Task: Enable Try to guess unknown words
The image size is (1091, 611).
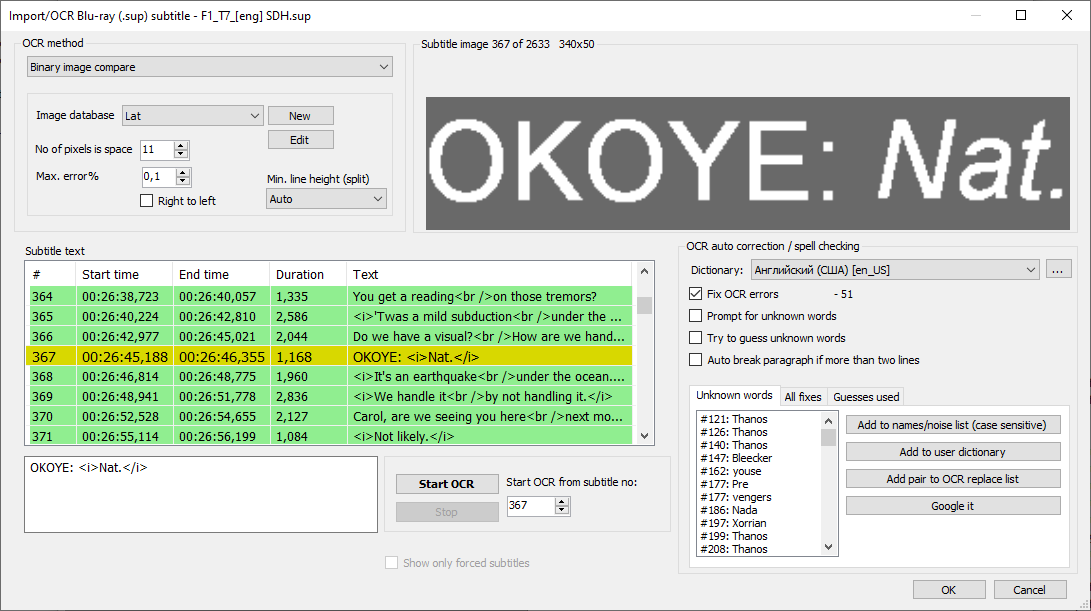Action: click(693, 337)
